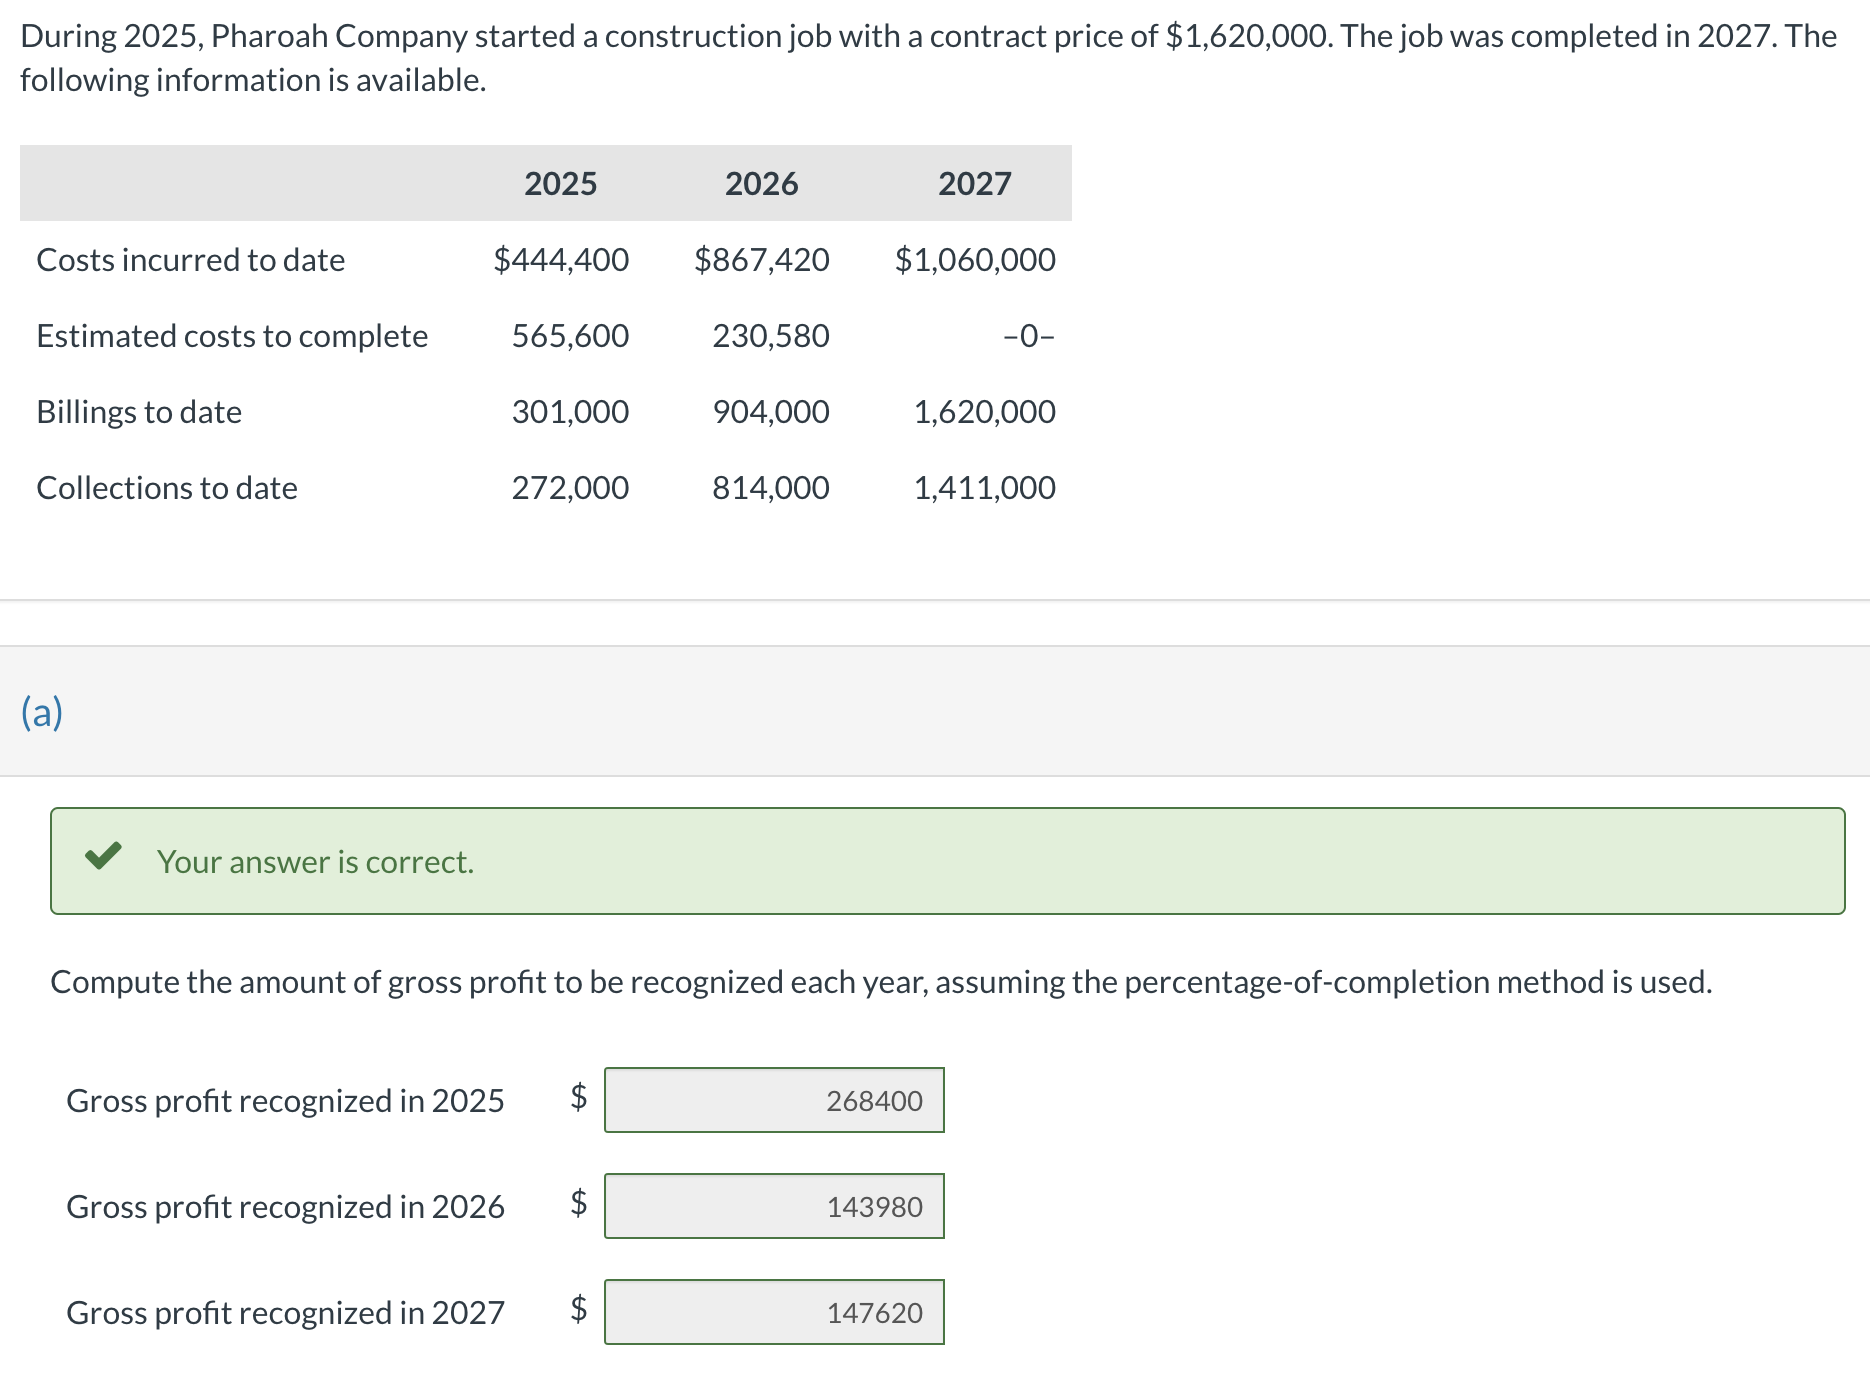Click the "Gross profit recognized in 2026" label
This screenshot has height=1400, width=1870.
click(x=285, y=1207)
